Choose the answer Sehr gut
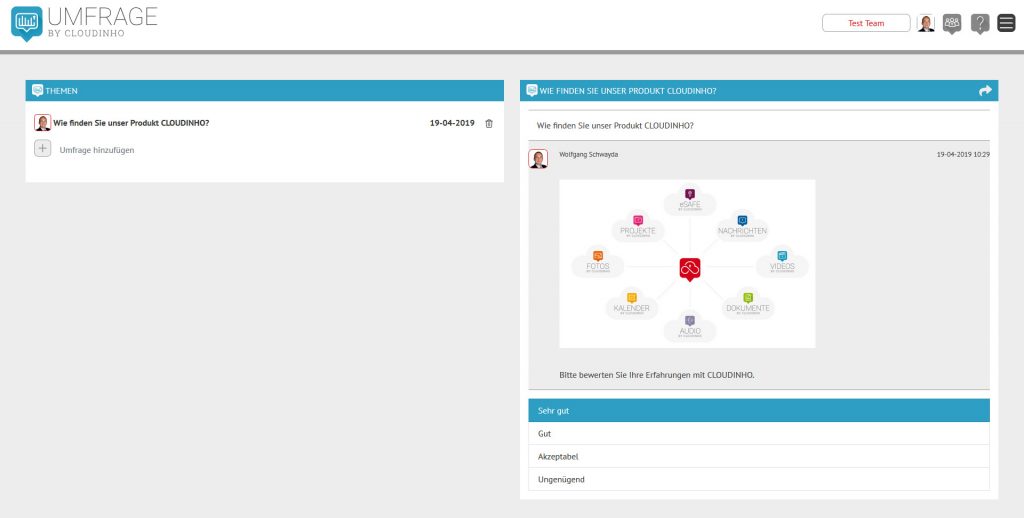Screen dimensions: 1024x518 pyautogui.click(x=759, y=410)
